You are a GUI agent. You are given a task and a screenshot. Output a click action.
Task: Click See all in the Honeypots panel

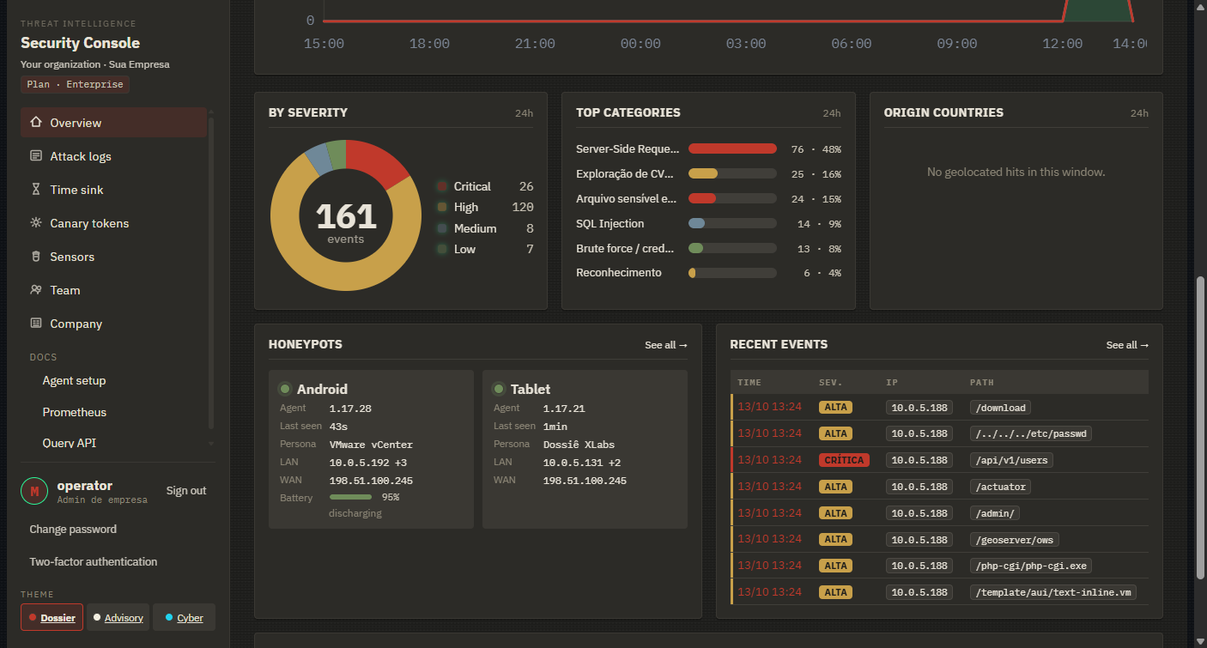pyautogui.click(x=666, y=345)
